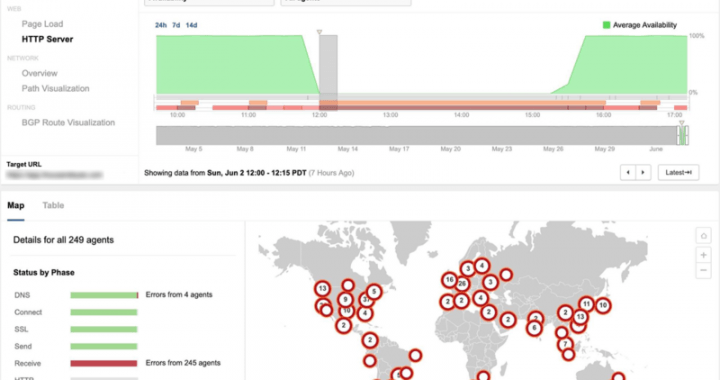Select the map cluster marker labeled 11
This screenshot has width=720, height=380.
(x=586, y=304)
